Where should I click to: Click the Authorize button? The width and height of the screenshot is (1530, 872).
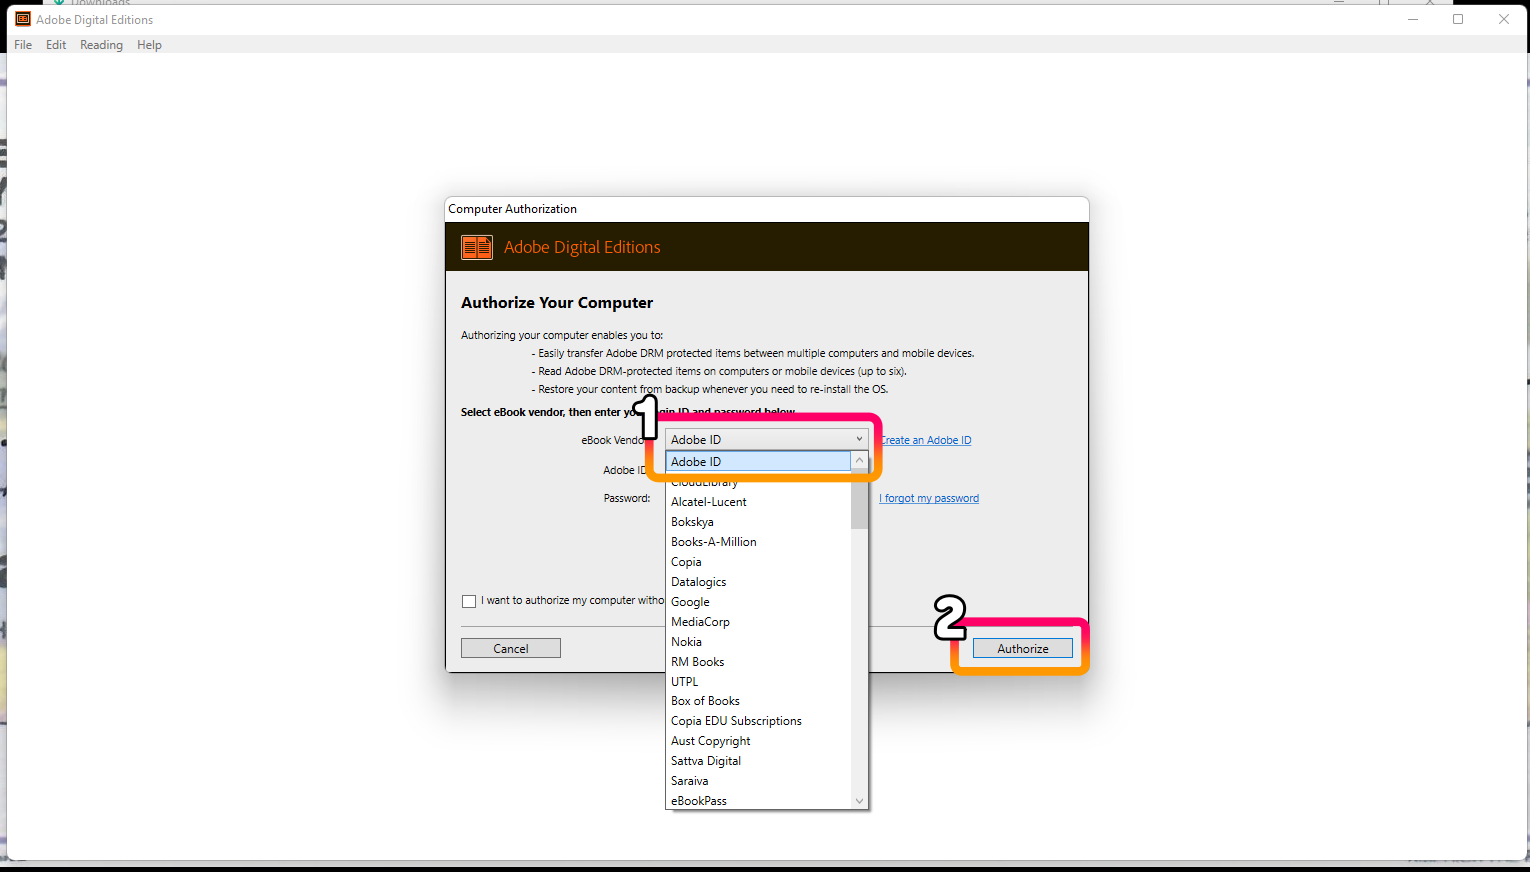pyautogui.click(x=1023, y=648)
